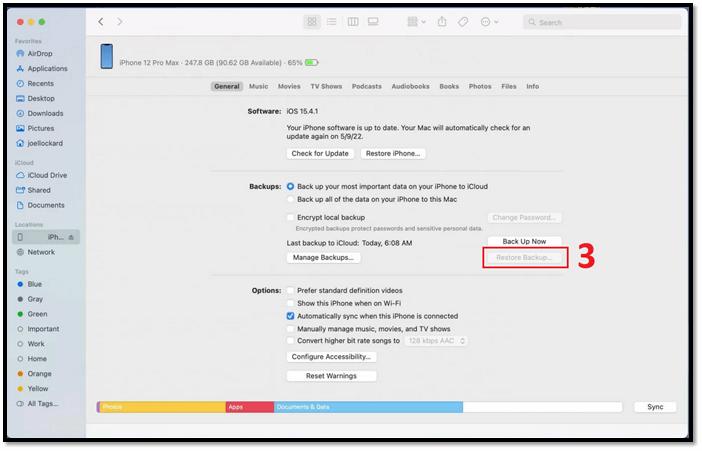Go forward with the right chevron
The height and width of the screenshot is (451, 702).
(120, 21)
